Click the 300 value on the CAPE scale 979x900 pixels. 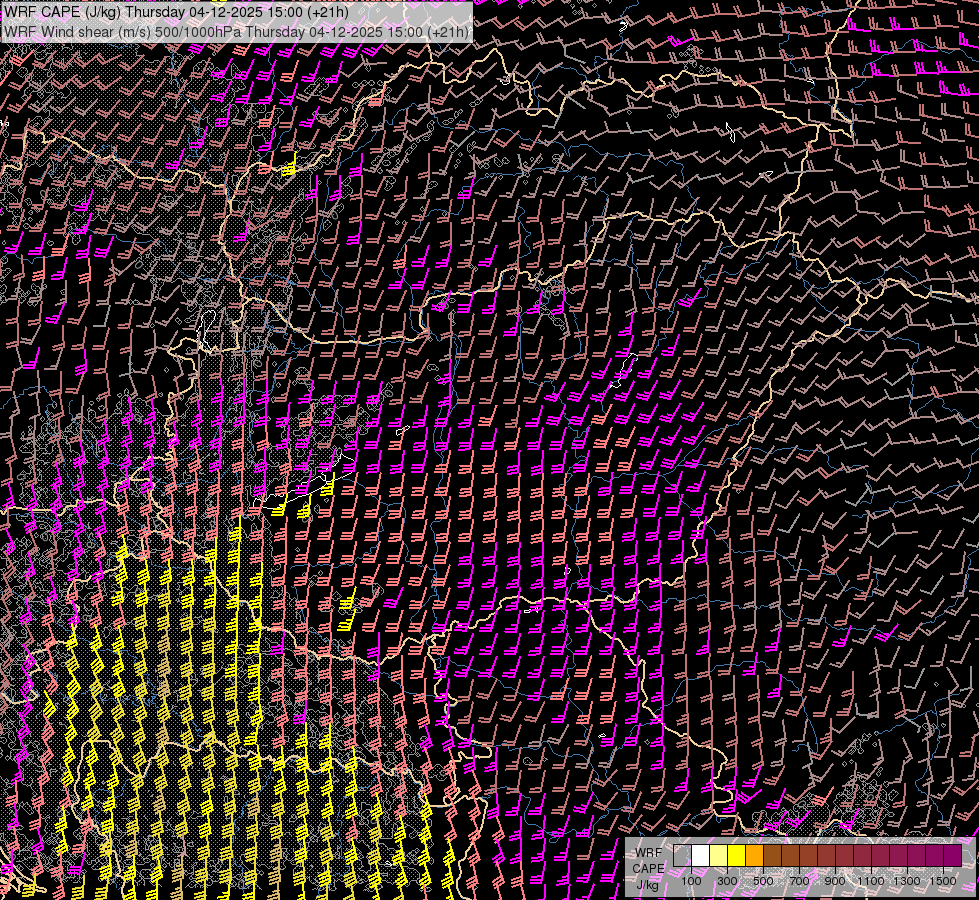pos(727,881)
